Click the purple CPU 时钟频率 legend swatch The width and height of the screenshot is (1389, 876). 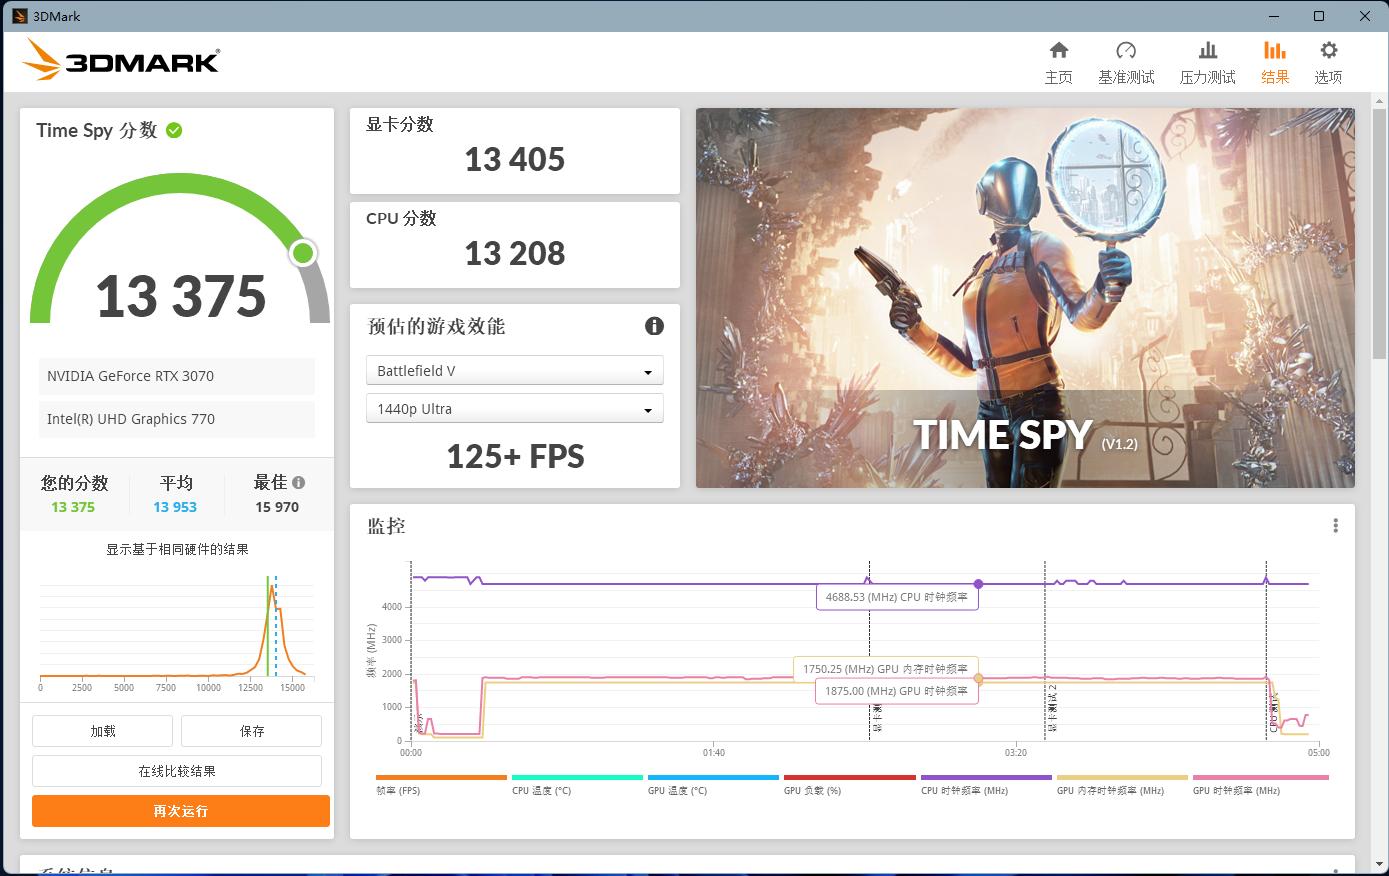(985, 777)
